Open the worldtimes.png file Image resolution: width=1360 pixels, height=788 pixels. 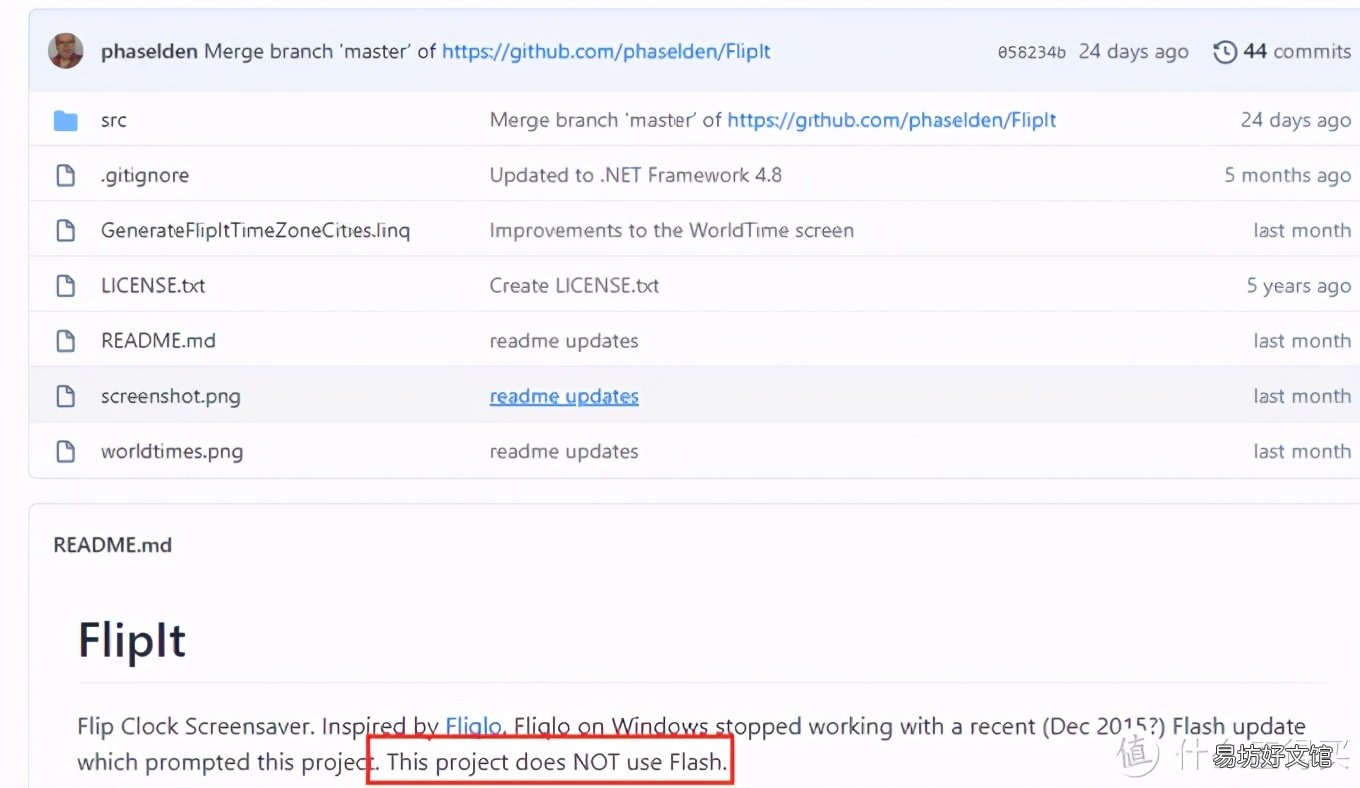172,452
